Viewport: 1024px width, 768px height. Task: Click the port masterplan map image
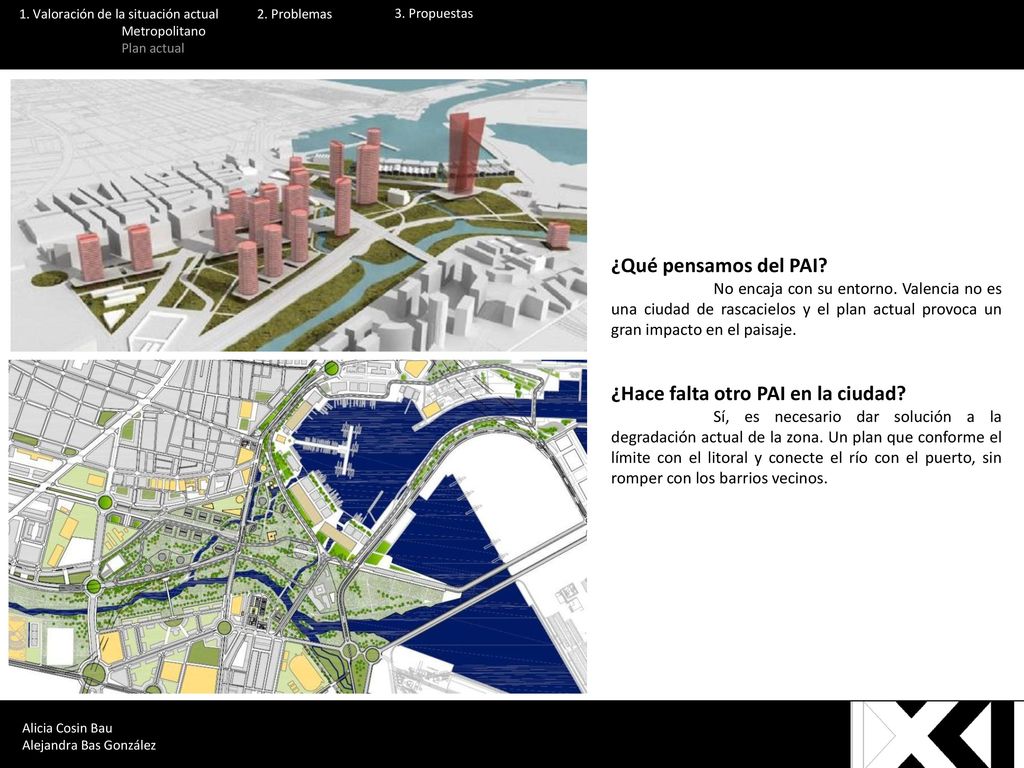298,526
